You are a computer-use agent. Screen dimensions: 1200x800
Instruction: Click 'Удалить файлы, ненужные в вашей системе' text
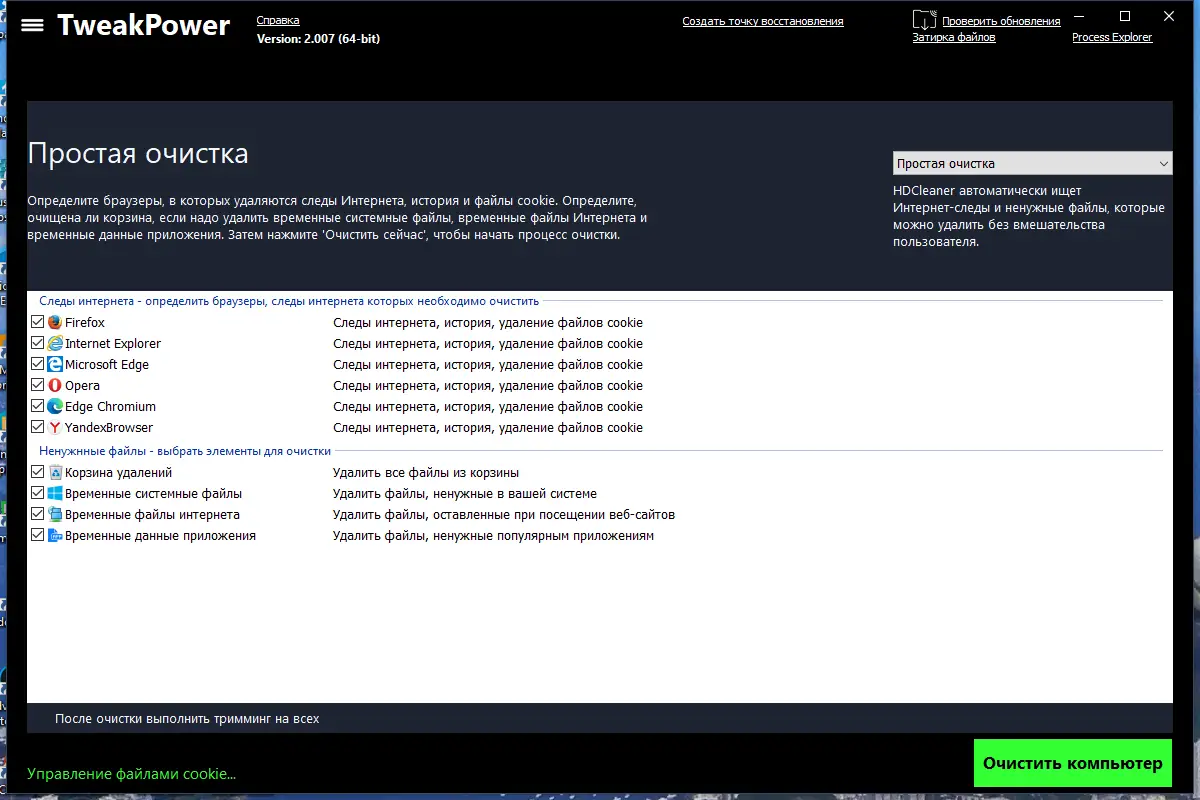point(465,494)
